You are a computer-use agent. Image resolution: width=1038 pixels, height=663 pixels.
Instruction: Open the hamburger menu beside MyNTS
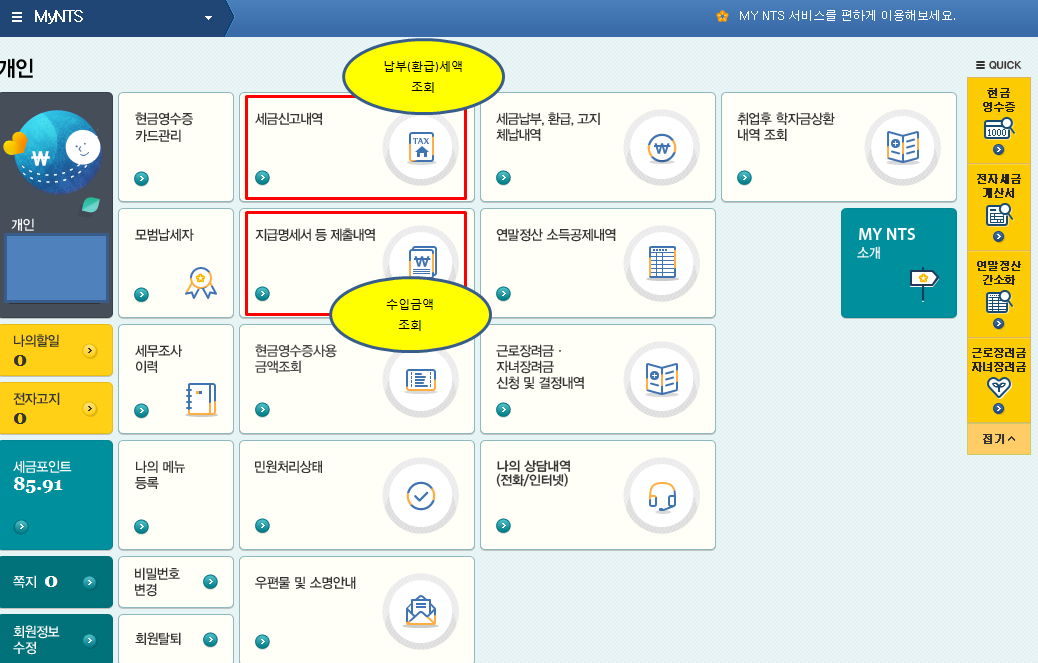pos(16,17)
